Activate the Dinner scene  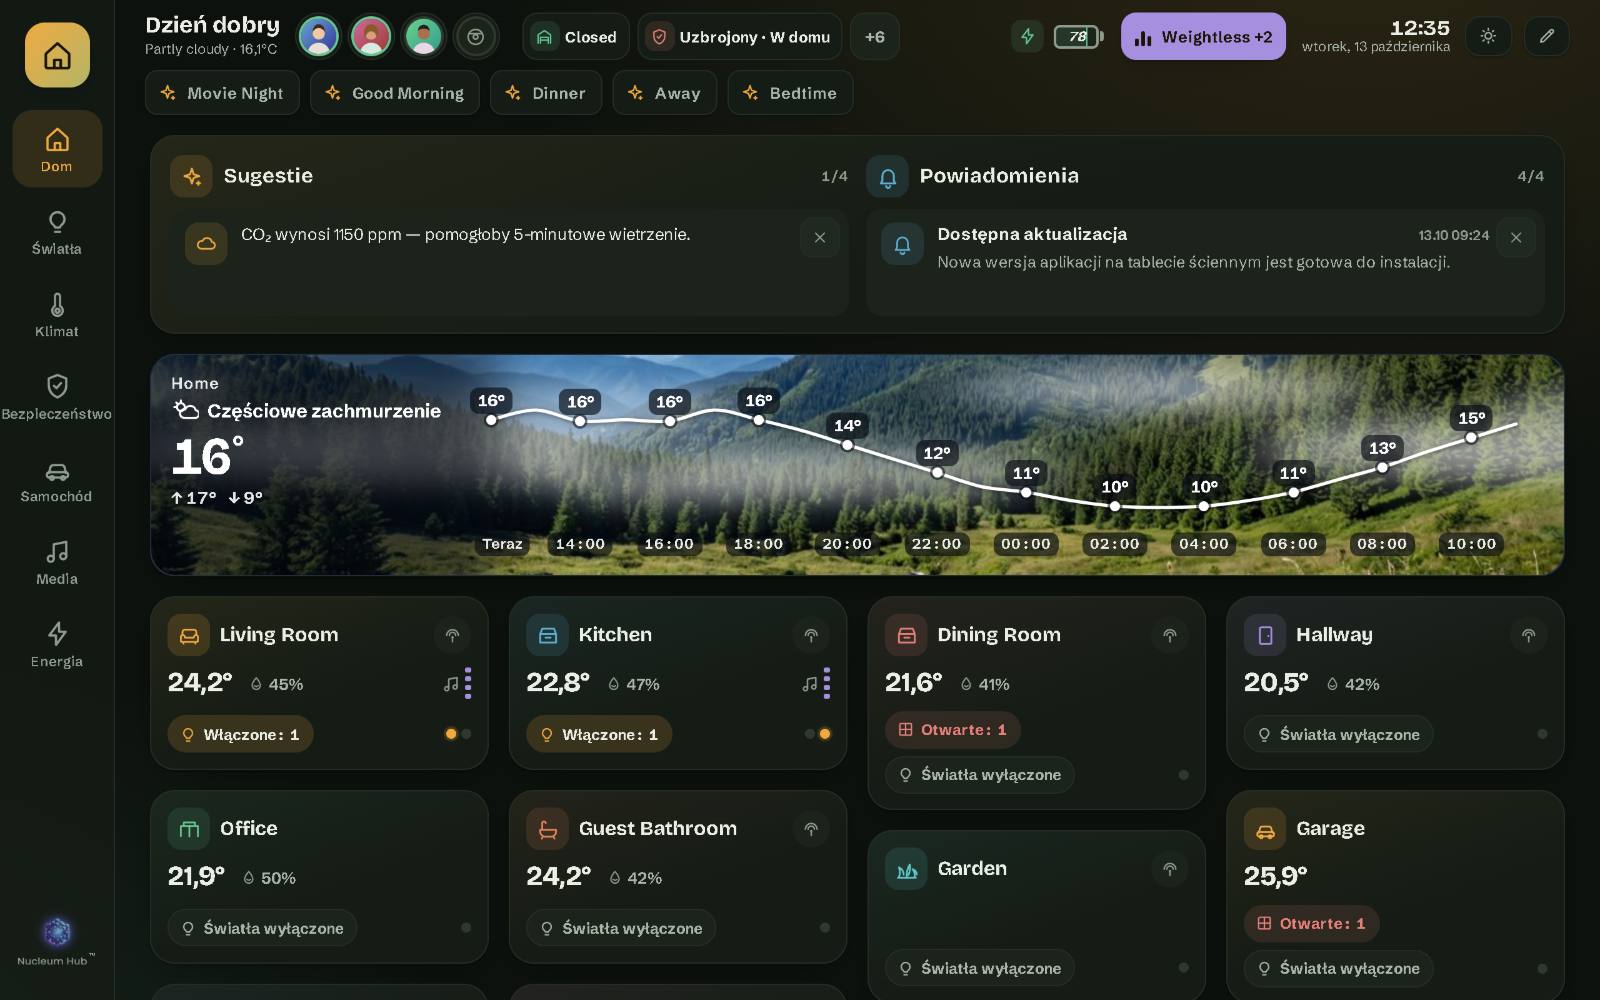point(546,93)
